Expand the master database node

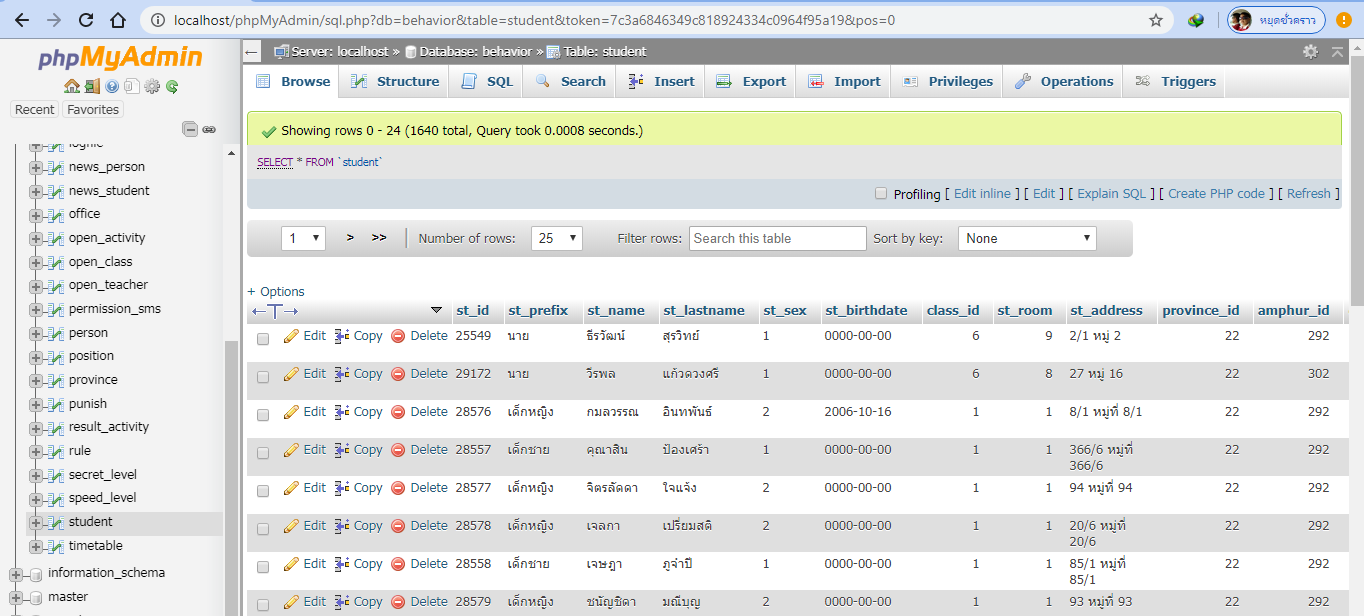(15, 597)
